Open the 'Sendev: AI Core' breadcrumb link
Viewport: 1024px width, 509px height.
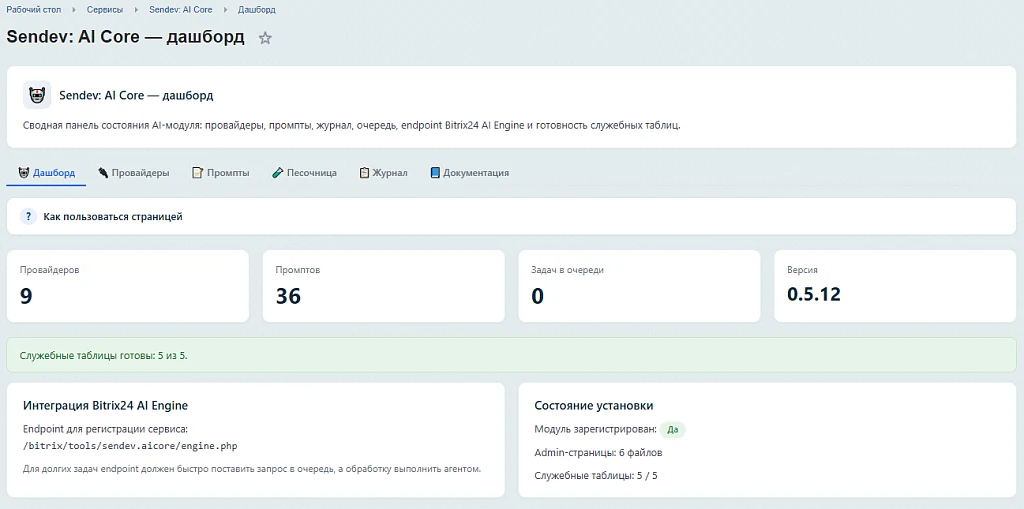click(x=180, y=10)
